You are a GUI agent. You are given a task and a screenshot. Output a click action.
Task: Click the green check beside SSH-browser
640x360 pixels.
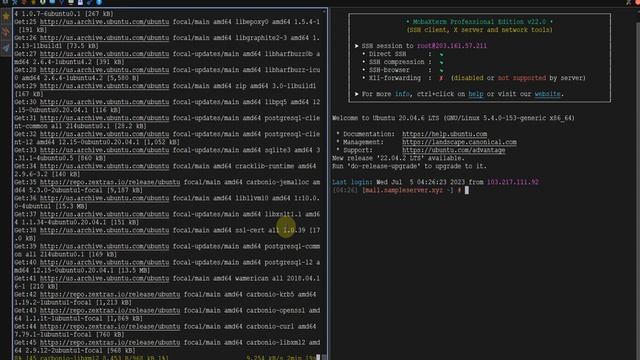pyautogui.click(x=441, y=70)
